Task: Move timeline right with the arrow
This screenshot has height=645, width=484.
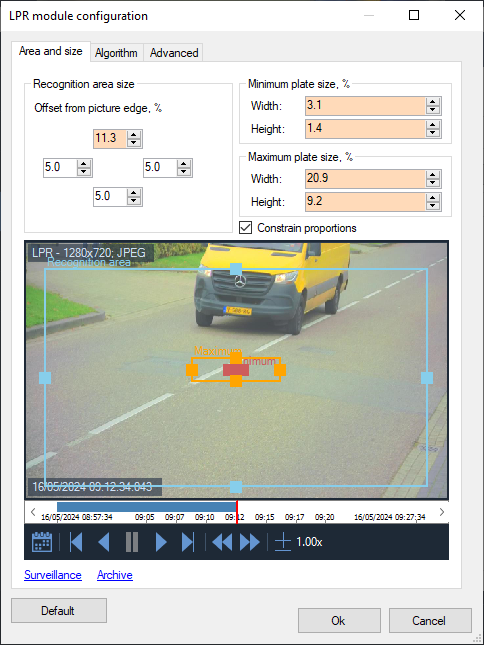Action: [442, 512]
